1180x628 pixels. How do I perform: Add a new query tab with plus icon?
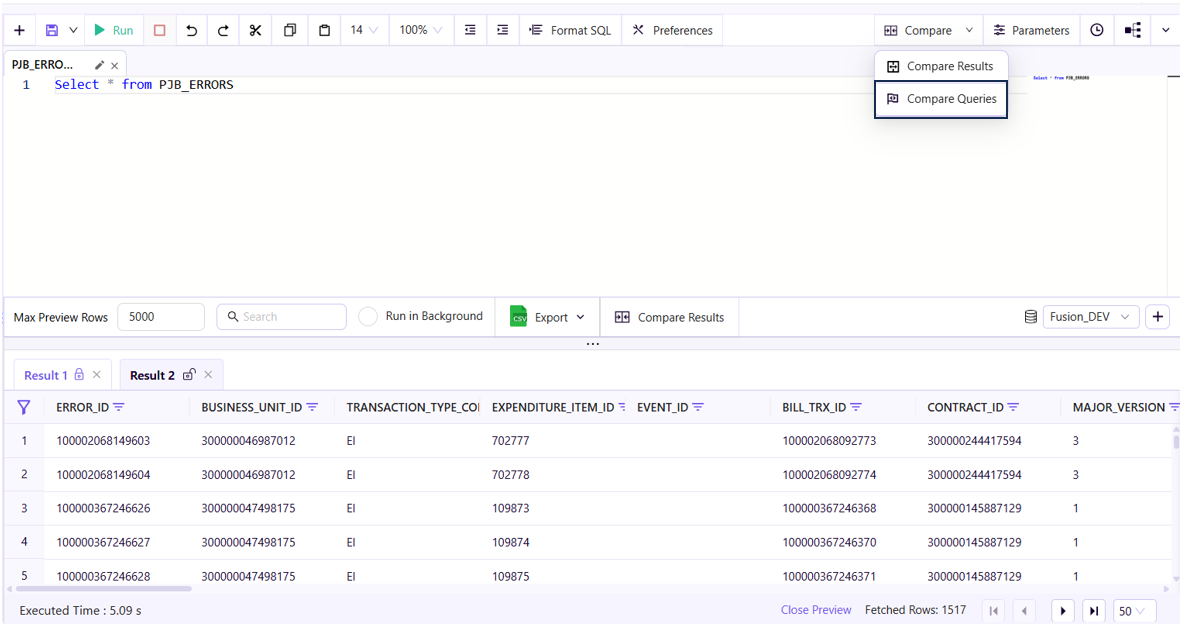pyautogui.click(x=20, y=30)
